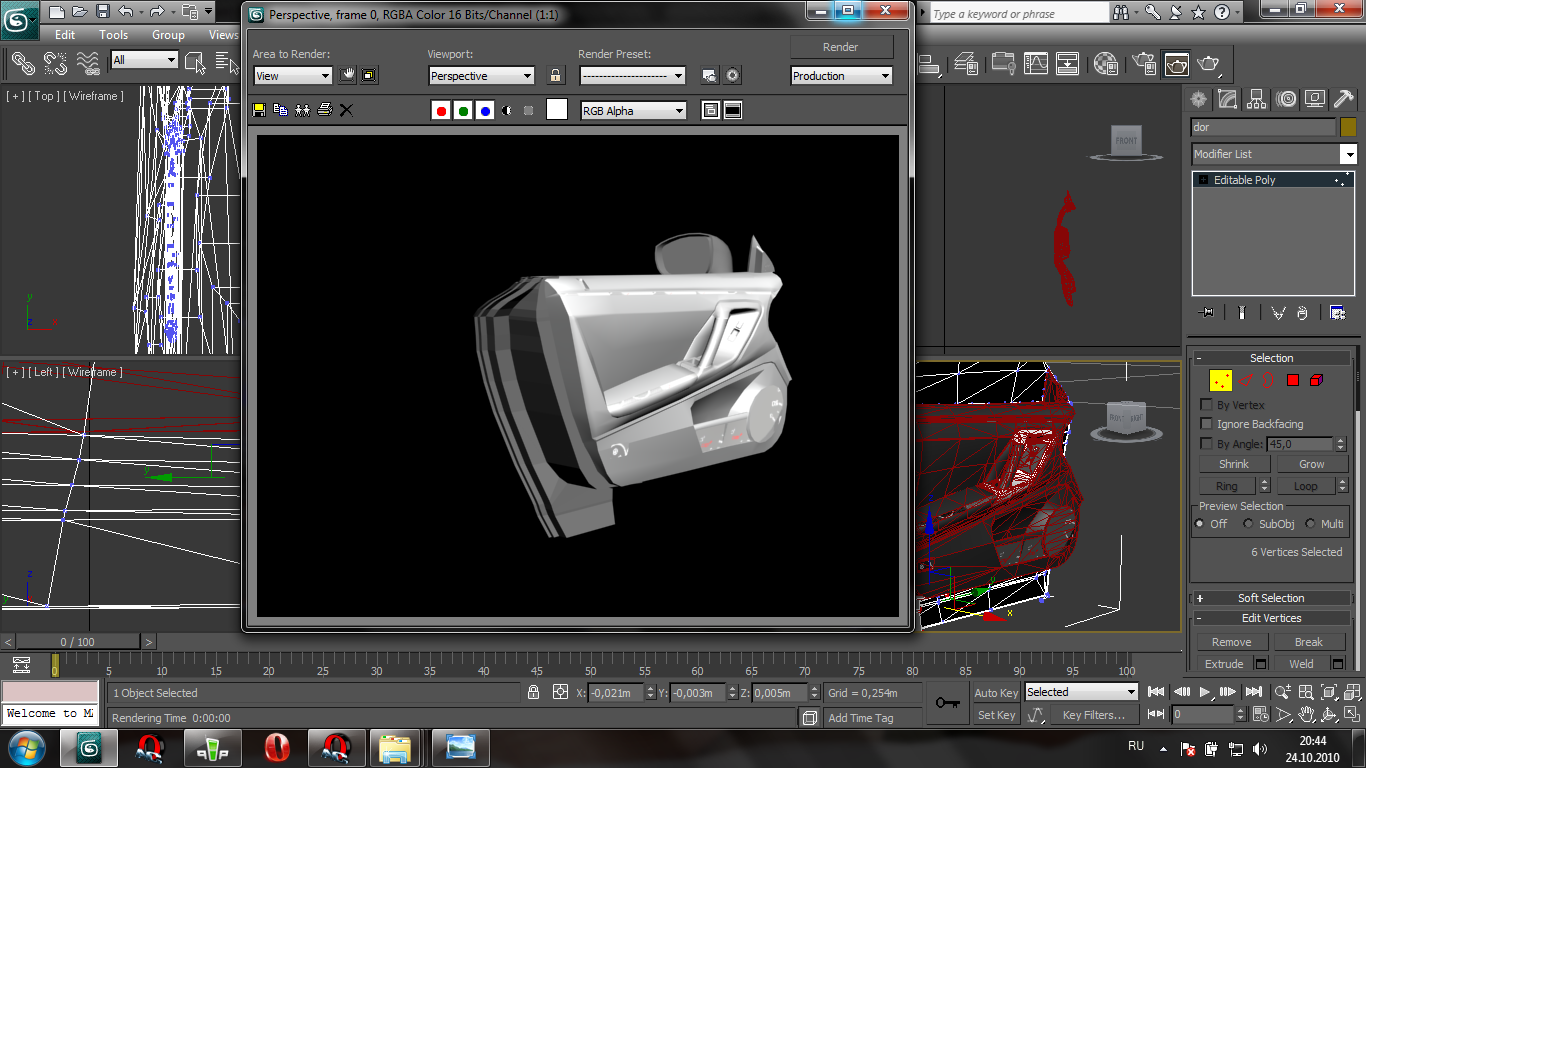
Task: Save the rendered image
Action: click(259, 110)
